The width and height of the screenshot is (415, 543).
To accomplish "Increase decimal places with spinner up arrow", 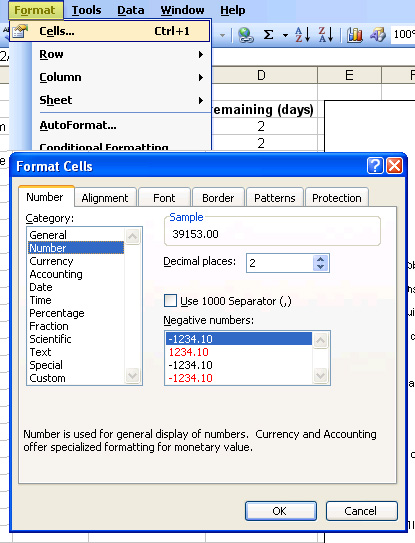I will pyautogui.click(x=320, y=259).
